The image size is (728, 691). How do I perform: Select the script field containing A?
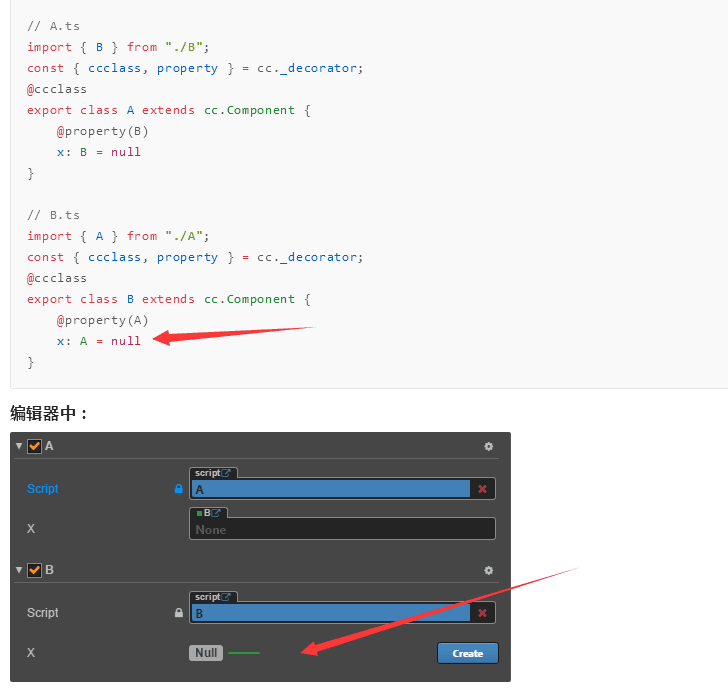coord(331,489)
